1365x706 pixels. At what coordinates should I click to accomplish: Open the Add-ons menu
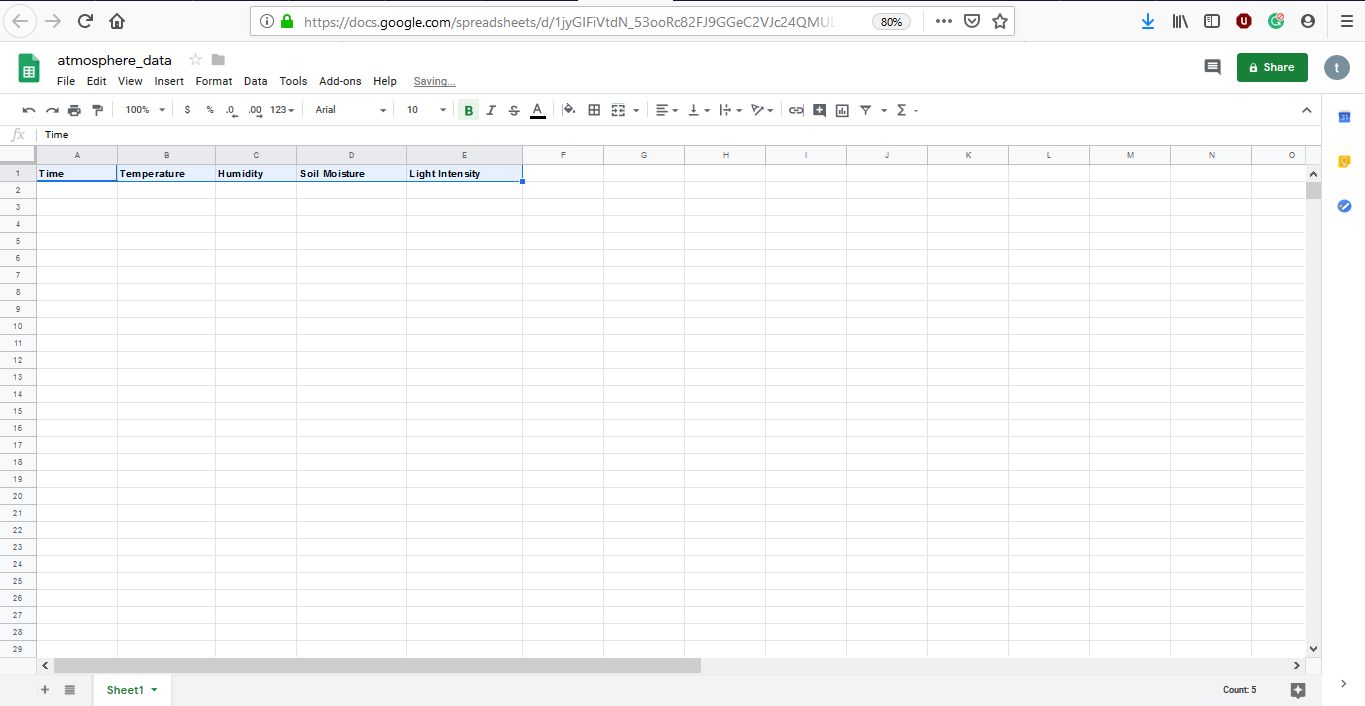click(340, 81)
